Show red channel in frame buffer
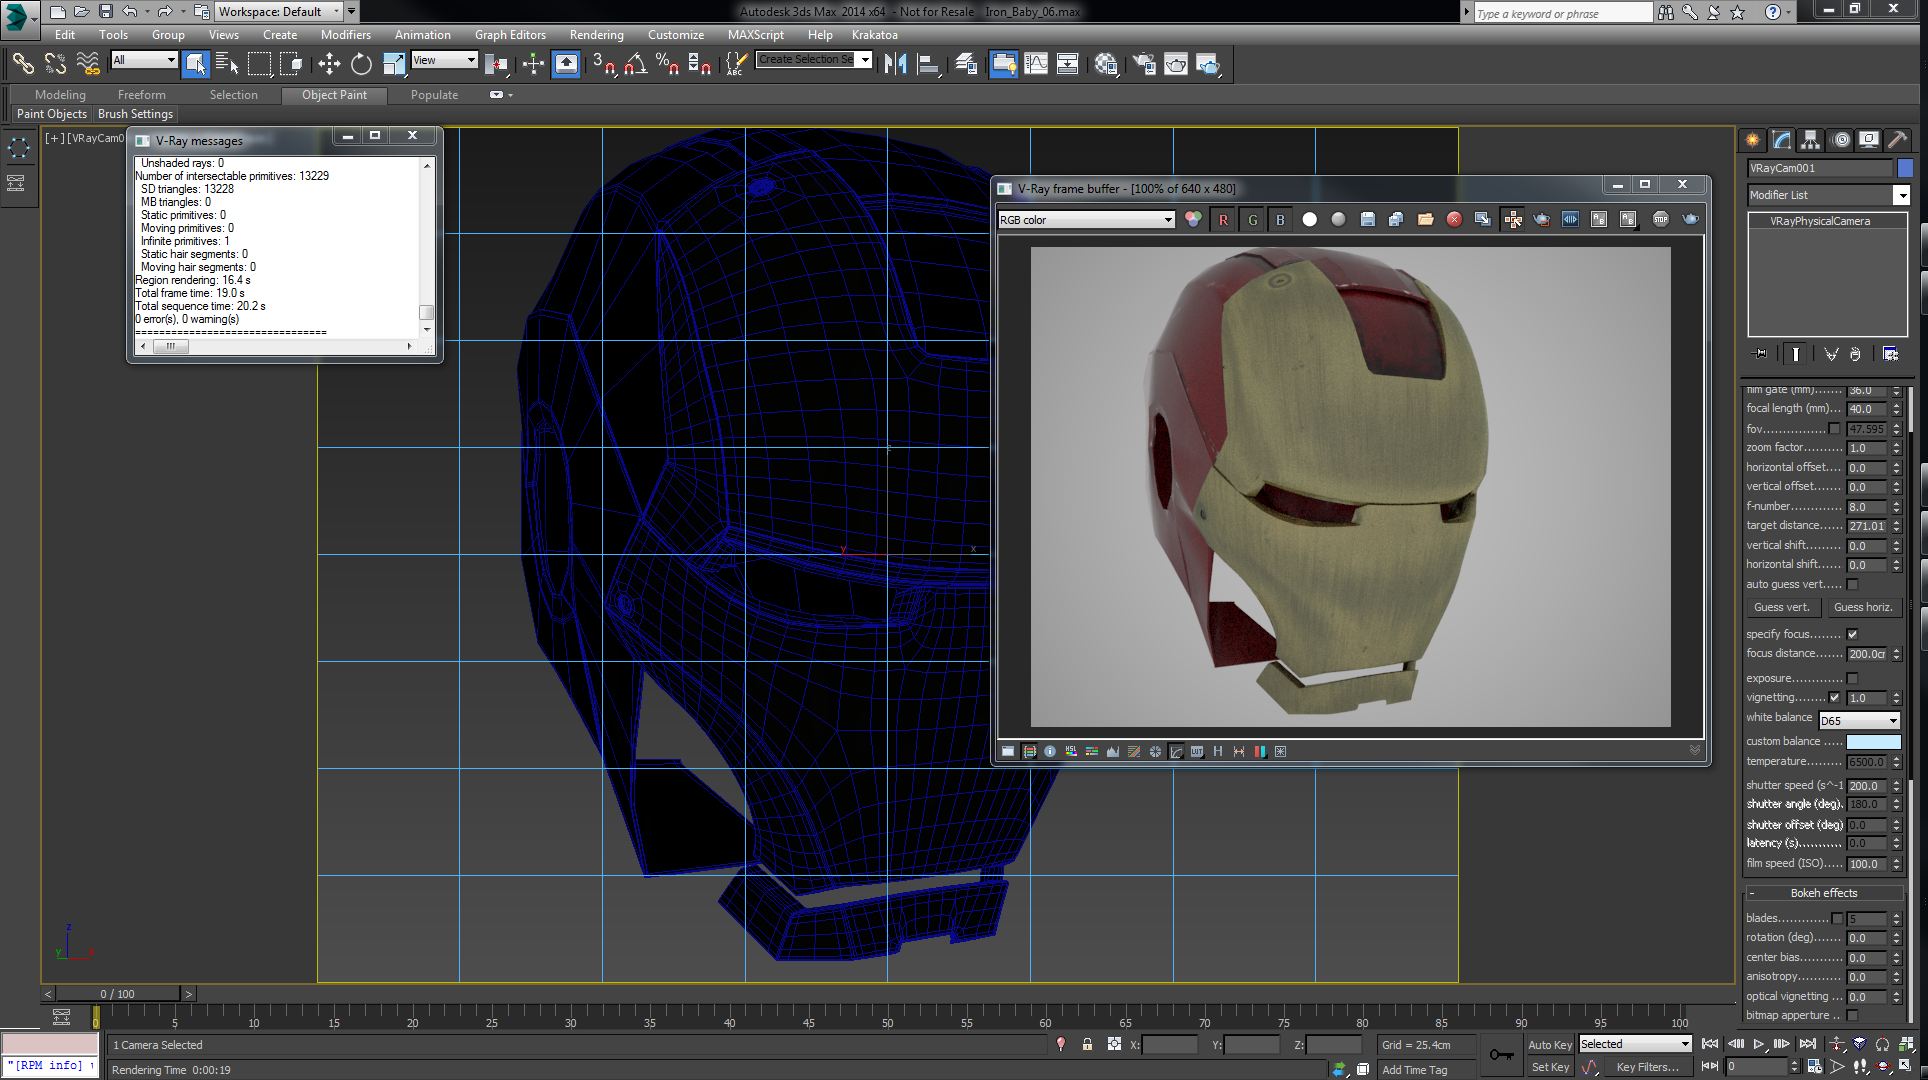This screenshot has height=1080, width=1928. coord(1223,220)
